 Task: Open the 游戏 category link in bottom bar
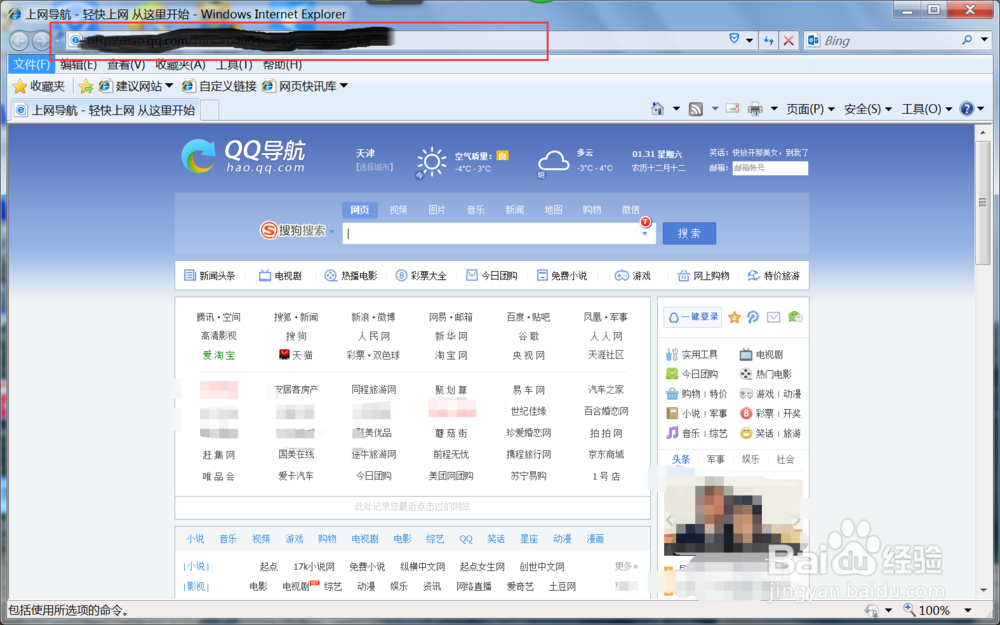[x=294, y=539]
